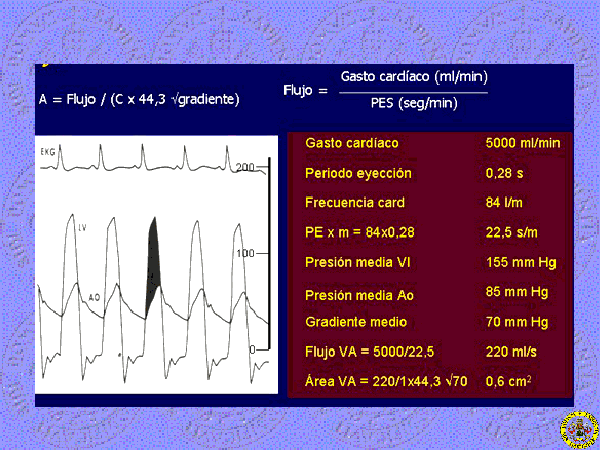Click the 'Gradiente medio' label
The height and width of the screenshot is (450, 600).
pos(356,322)
